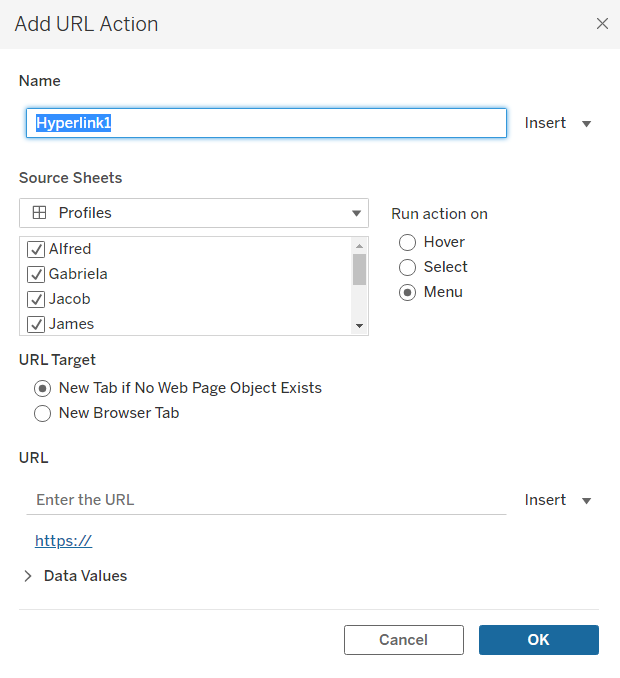The width and height of the screenshot is (620, 678).
Task: Select the New Browser Tab target
Action: tap(43, 413)
